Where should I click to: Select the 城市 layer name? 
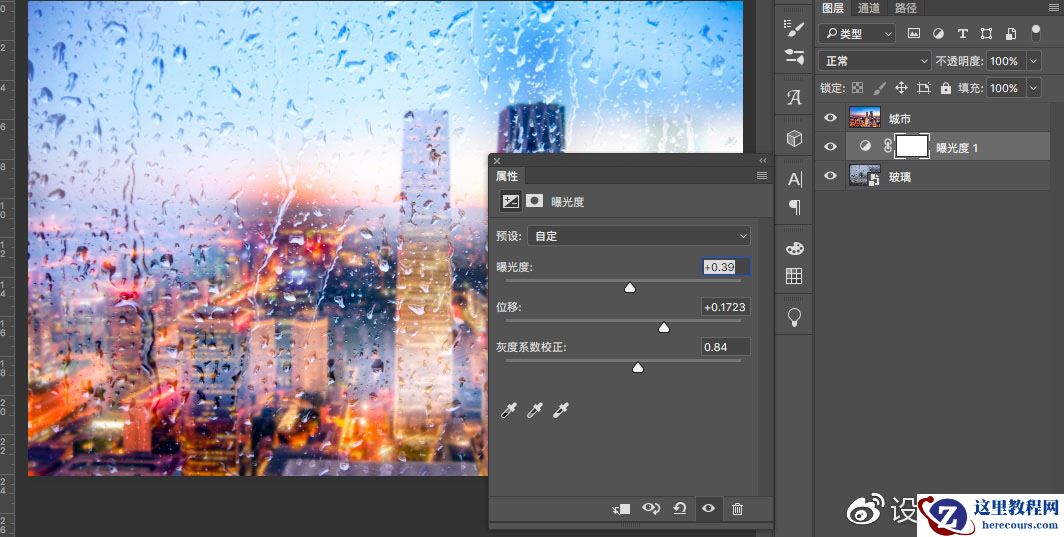(900, 119)
